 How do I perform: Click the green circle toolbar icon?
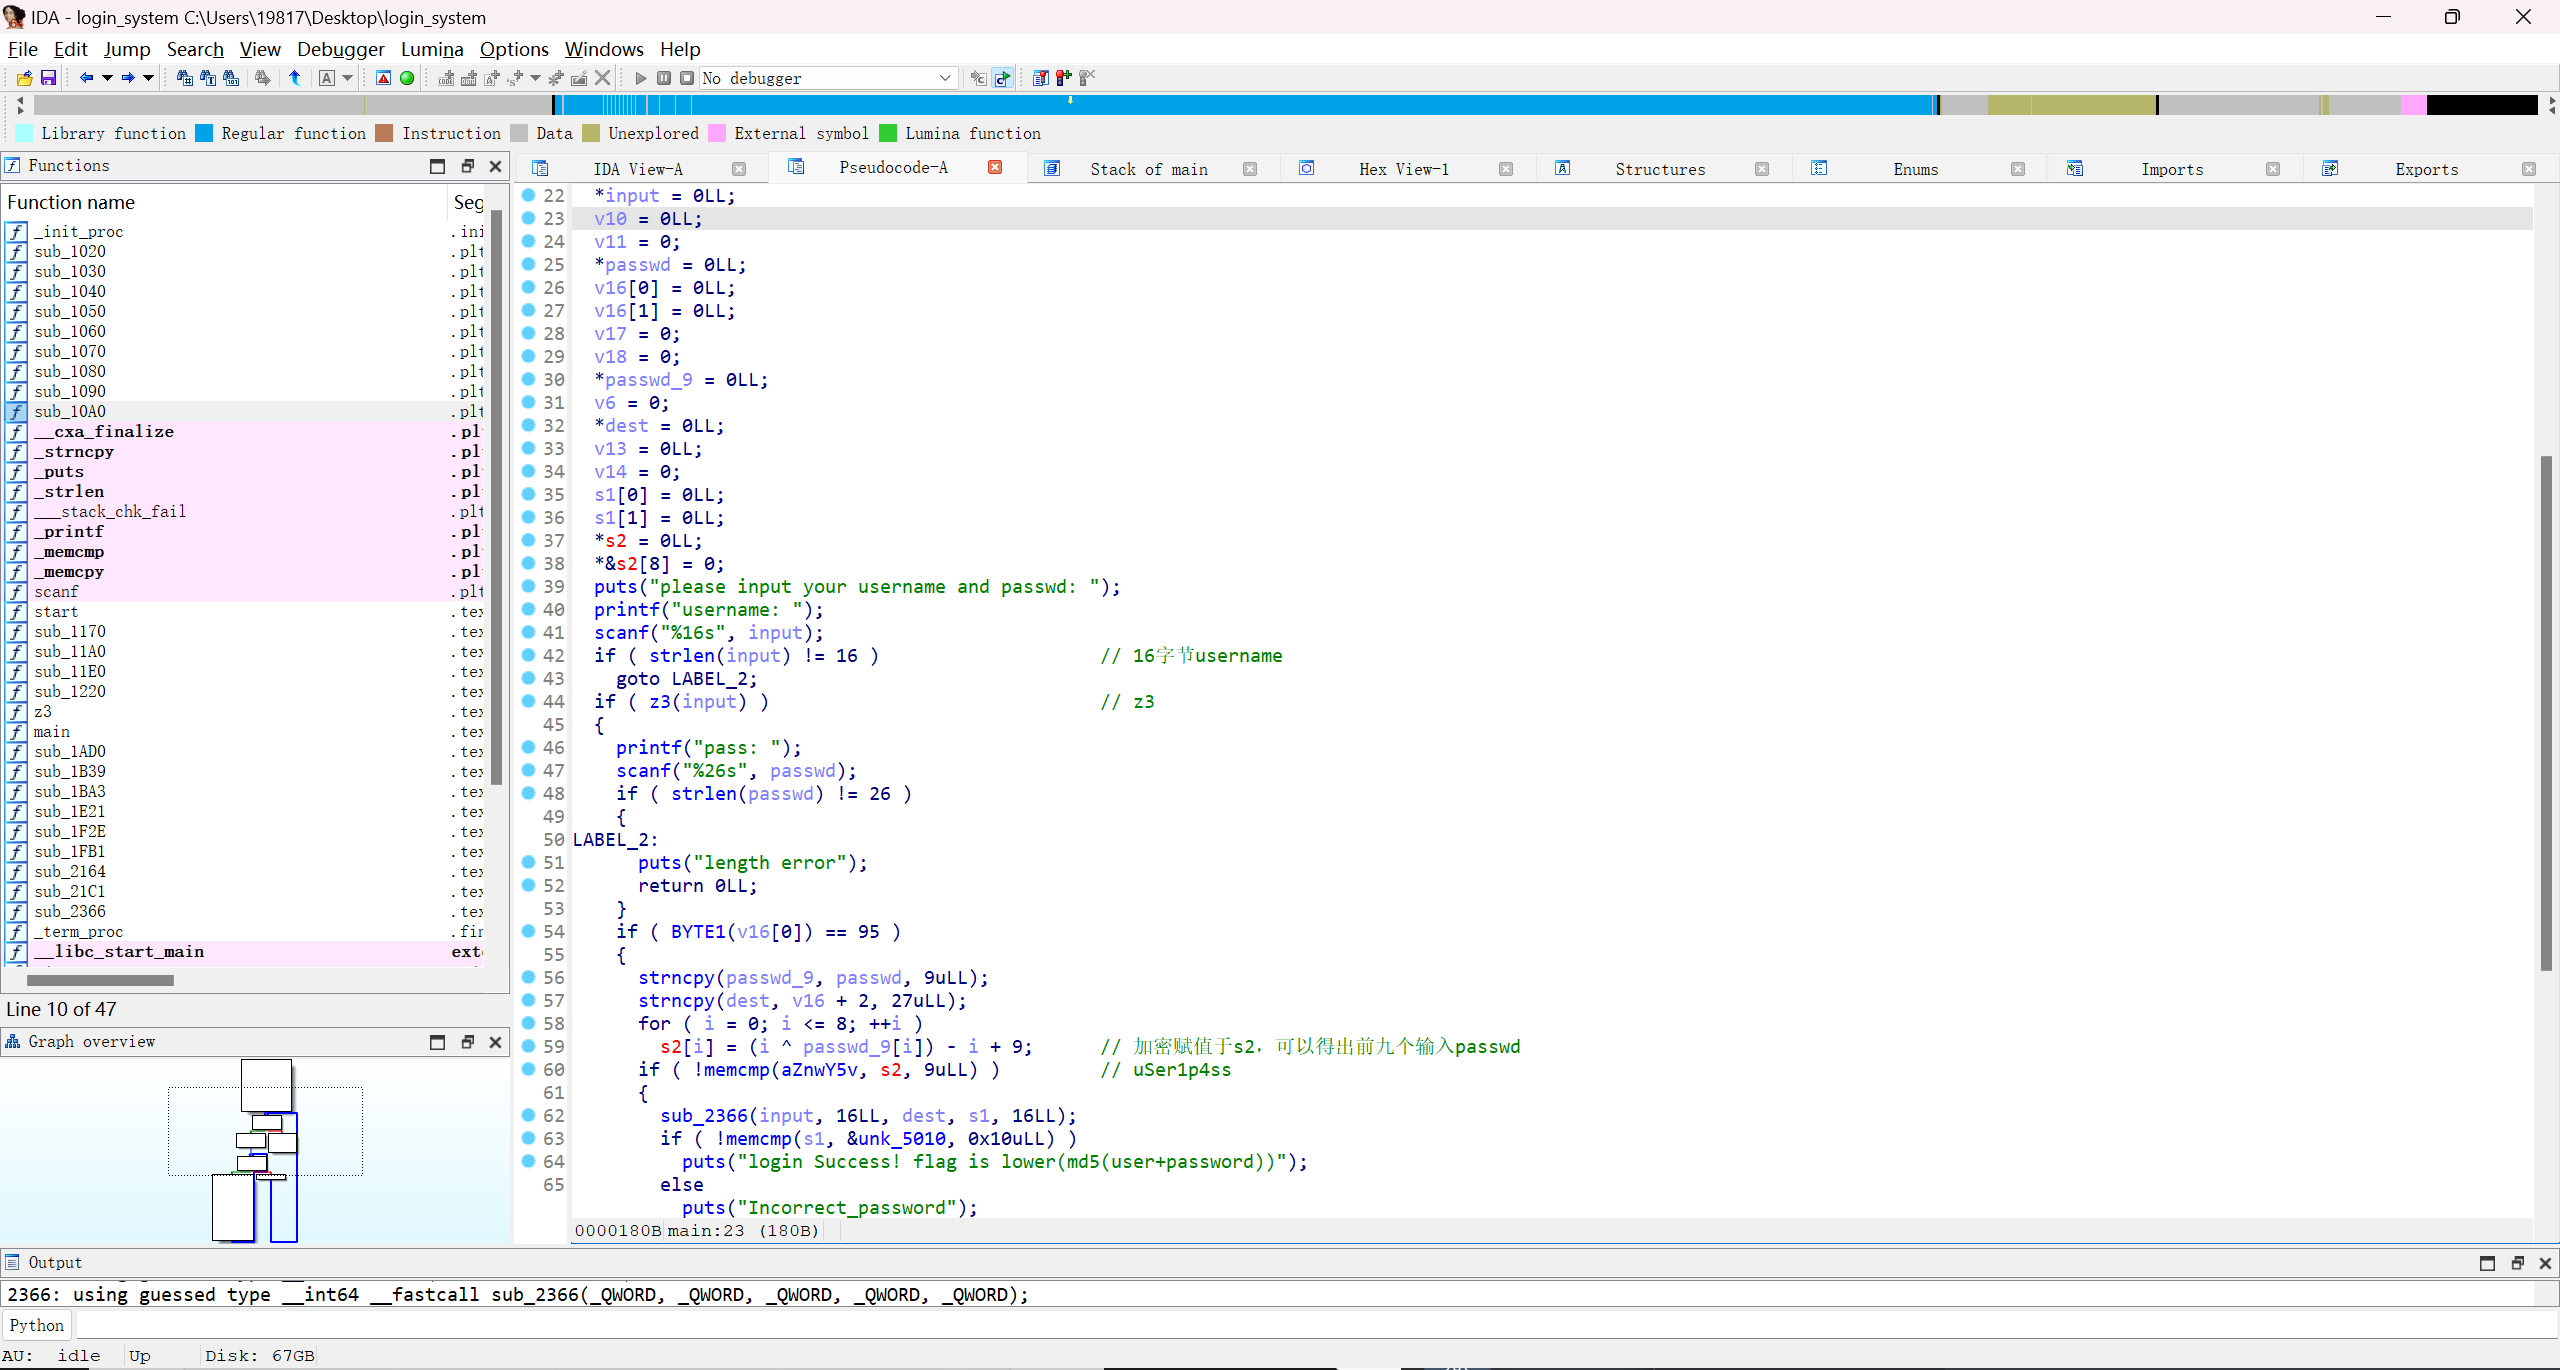[x=407, y=78]
